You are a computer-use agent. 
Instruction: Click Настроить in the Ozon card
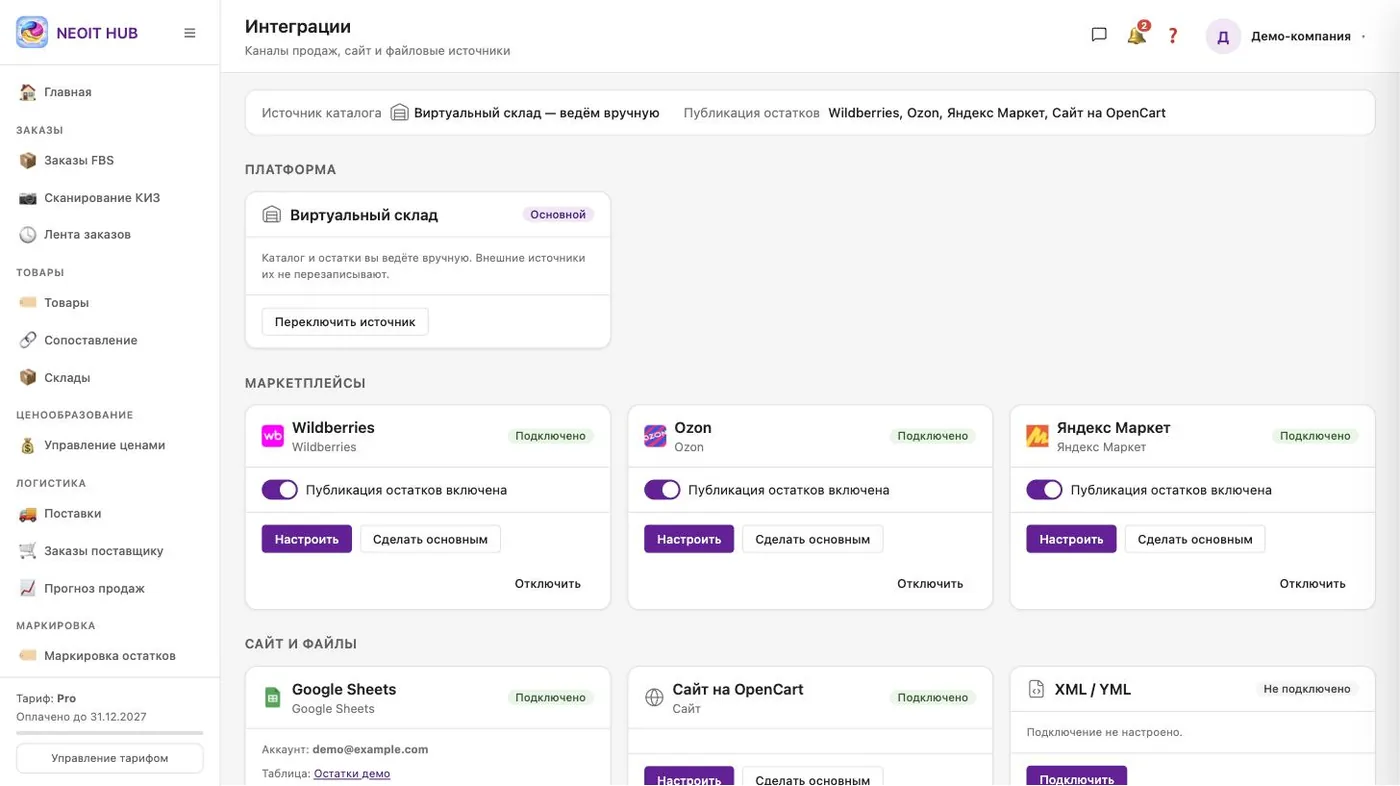[689, 539]
